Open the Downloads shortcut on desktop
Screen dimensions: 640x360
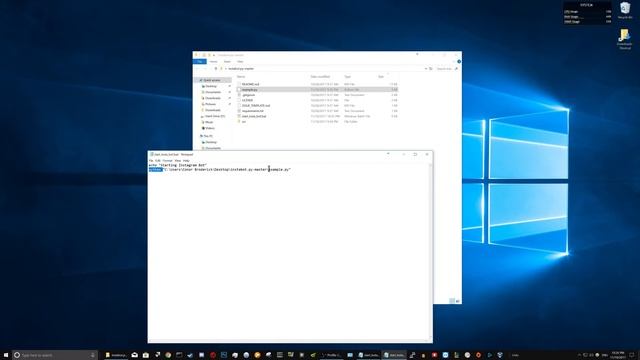[x=625, y=40]
